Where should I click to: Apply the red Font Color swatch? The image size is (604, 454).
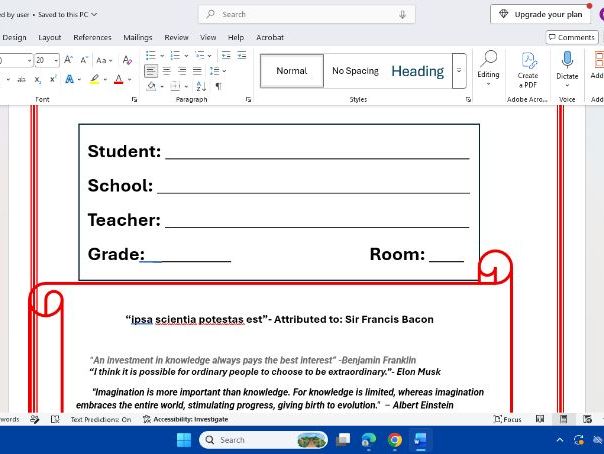[119, 79]
